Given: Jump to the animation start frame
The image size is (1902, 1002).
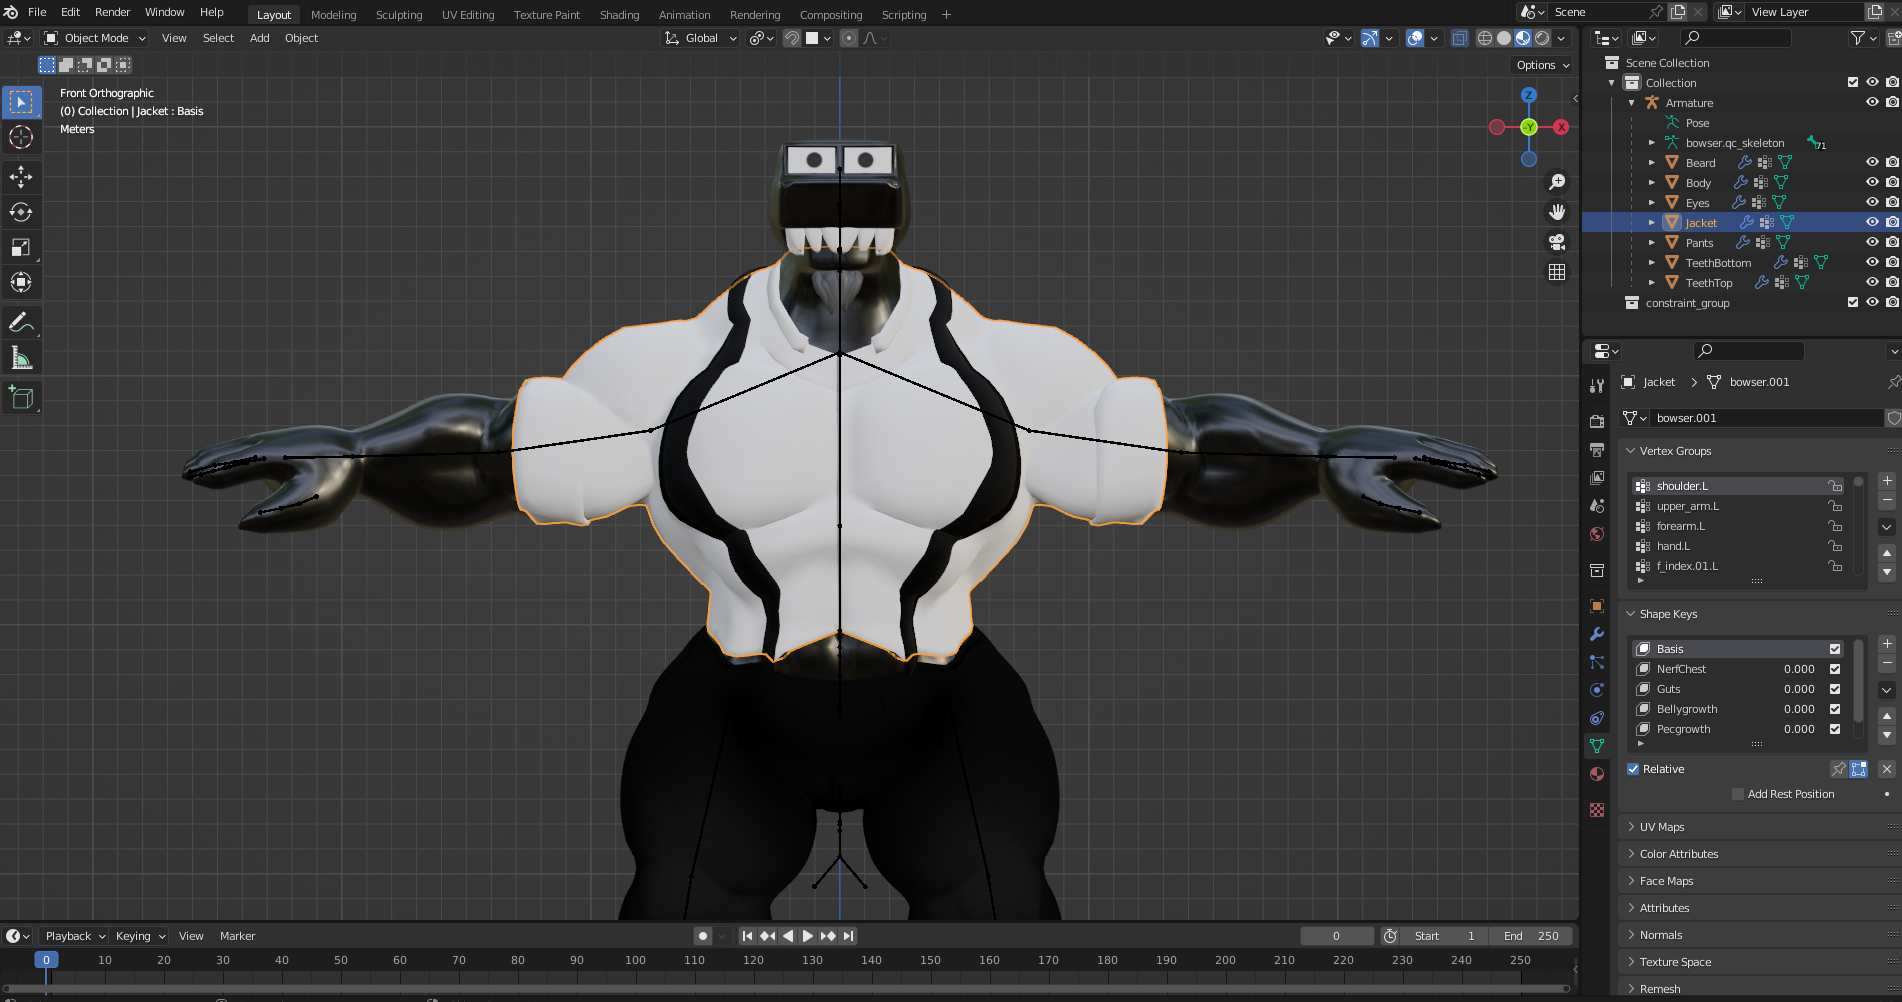Looking at the screenshot, I should (x=747, y=936).
